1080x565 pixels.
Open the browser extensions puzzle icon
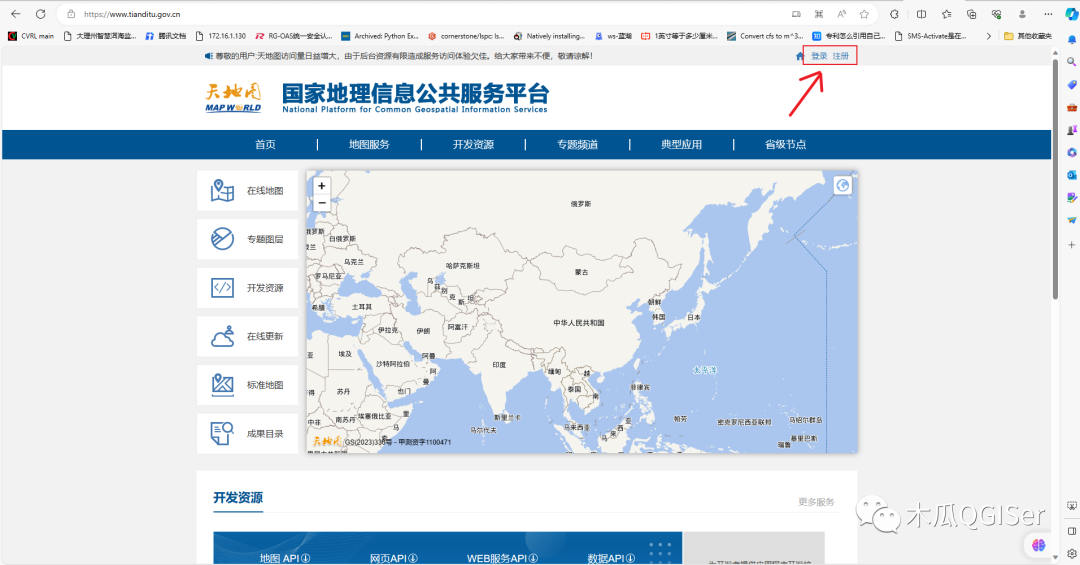[x=894, y=14]
